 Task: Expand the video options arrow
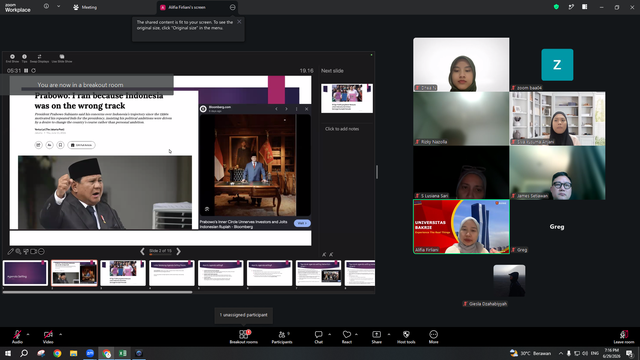(x=60, y=334)
